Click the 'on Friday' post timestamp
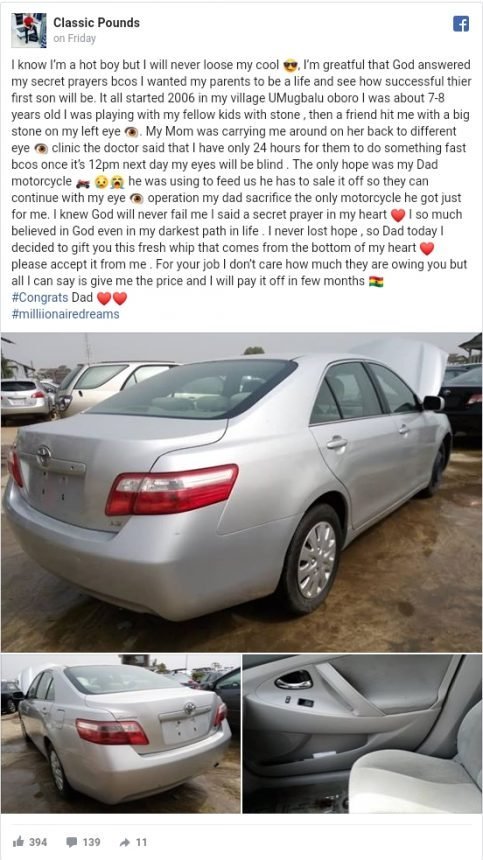The width and height of the screenshot is (483, 860). [x=75, y=38]
